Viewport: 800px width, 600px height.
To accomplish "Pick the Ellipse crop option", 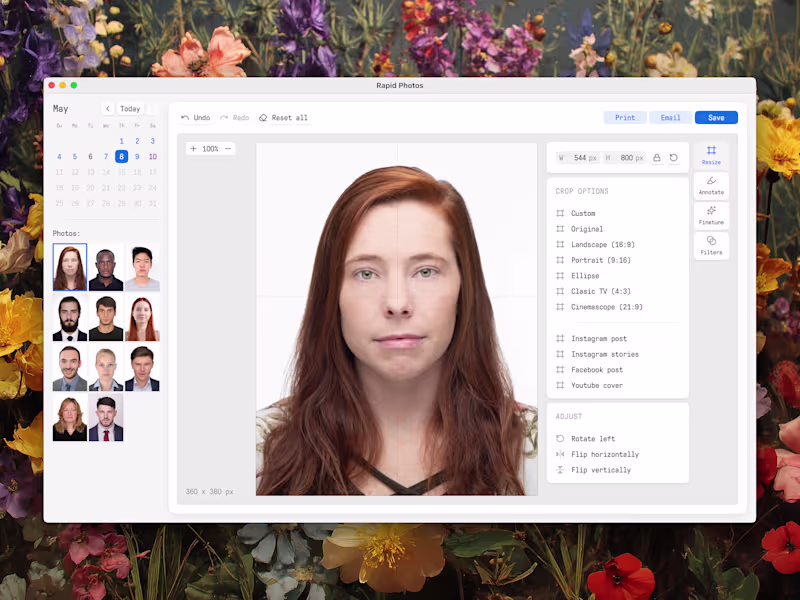I will (x=585, y=276).
